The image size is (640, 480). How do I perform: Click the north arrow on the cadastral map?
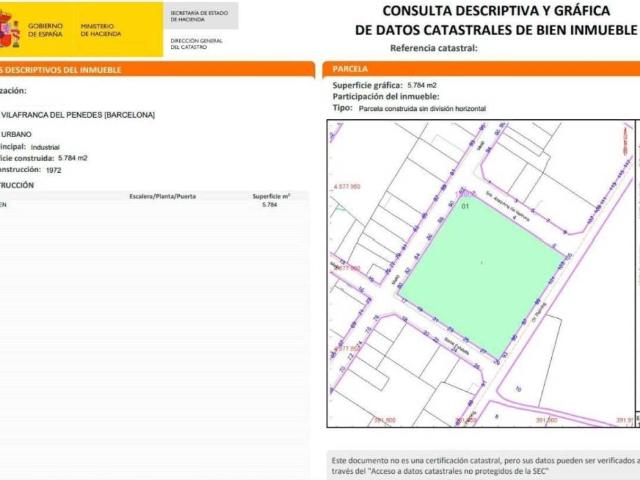625,141
